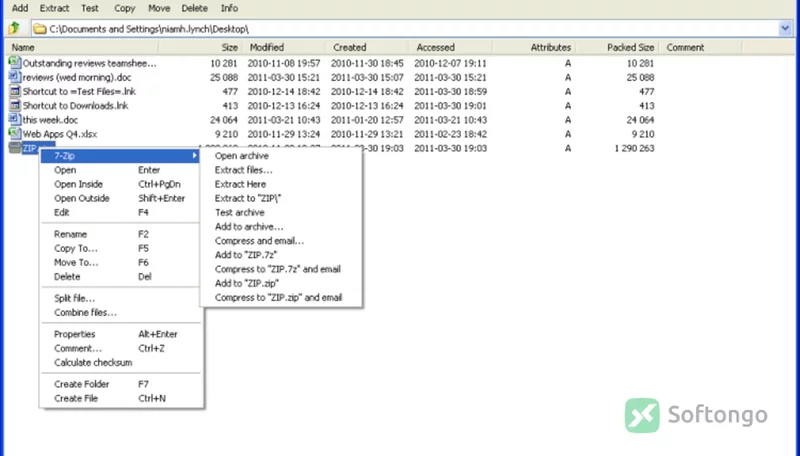Click the Move toolbar button
Screen dimensions: 800x456
point(159,8)
